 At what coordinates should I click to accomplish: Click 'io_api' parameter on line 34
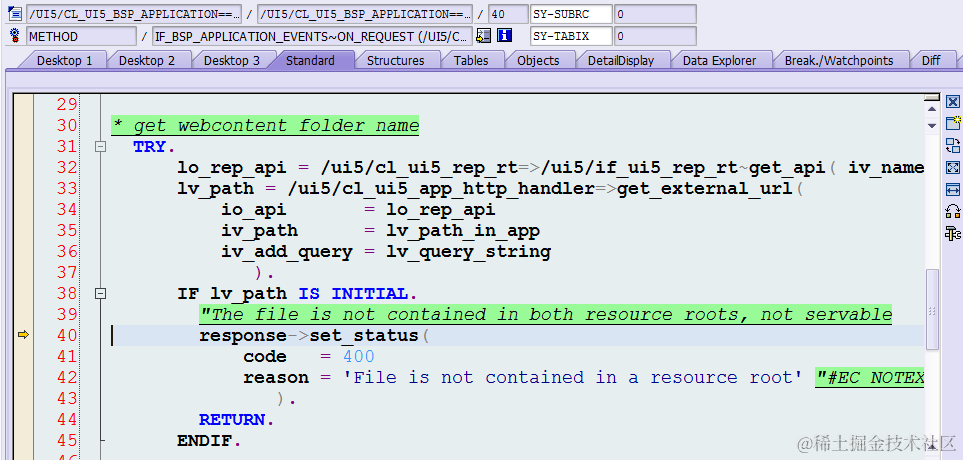click(254, 210)
